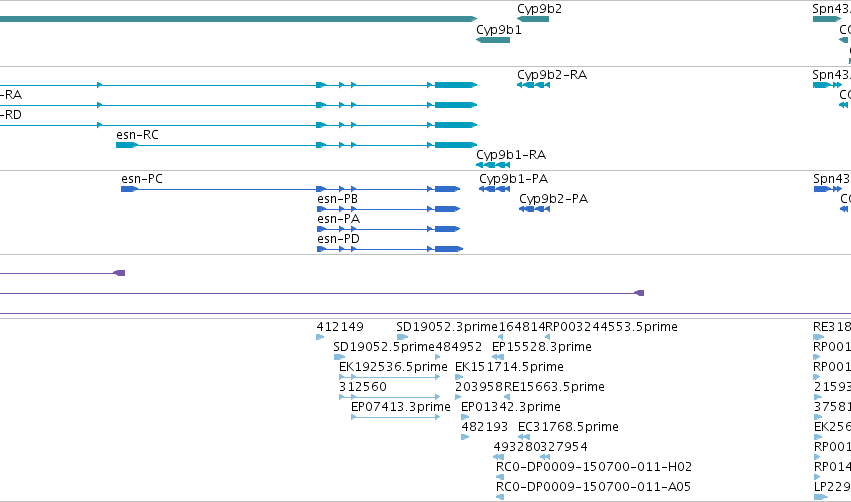The width and height of the screenshot is (851, 502).
Task: Click the EK151714.5prime EST label
Action: (509, 367)
